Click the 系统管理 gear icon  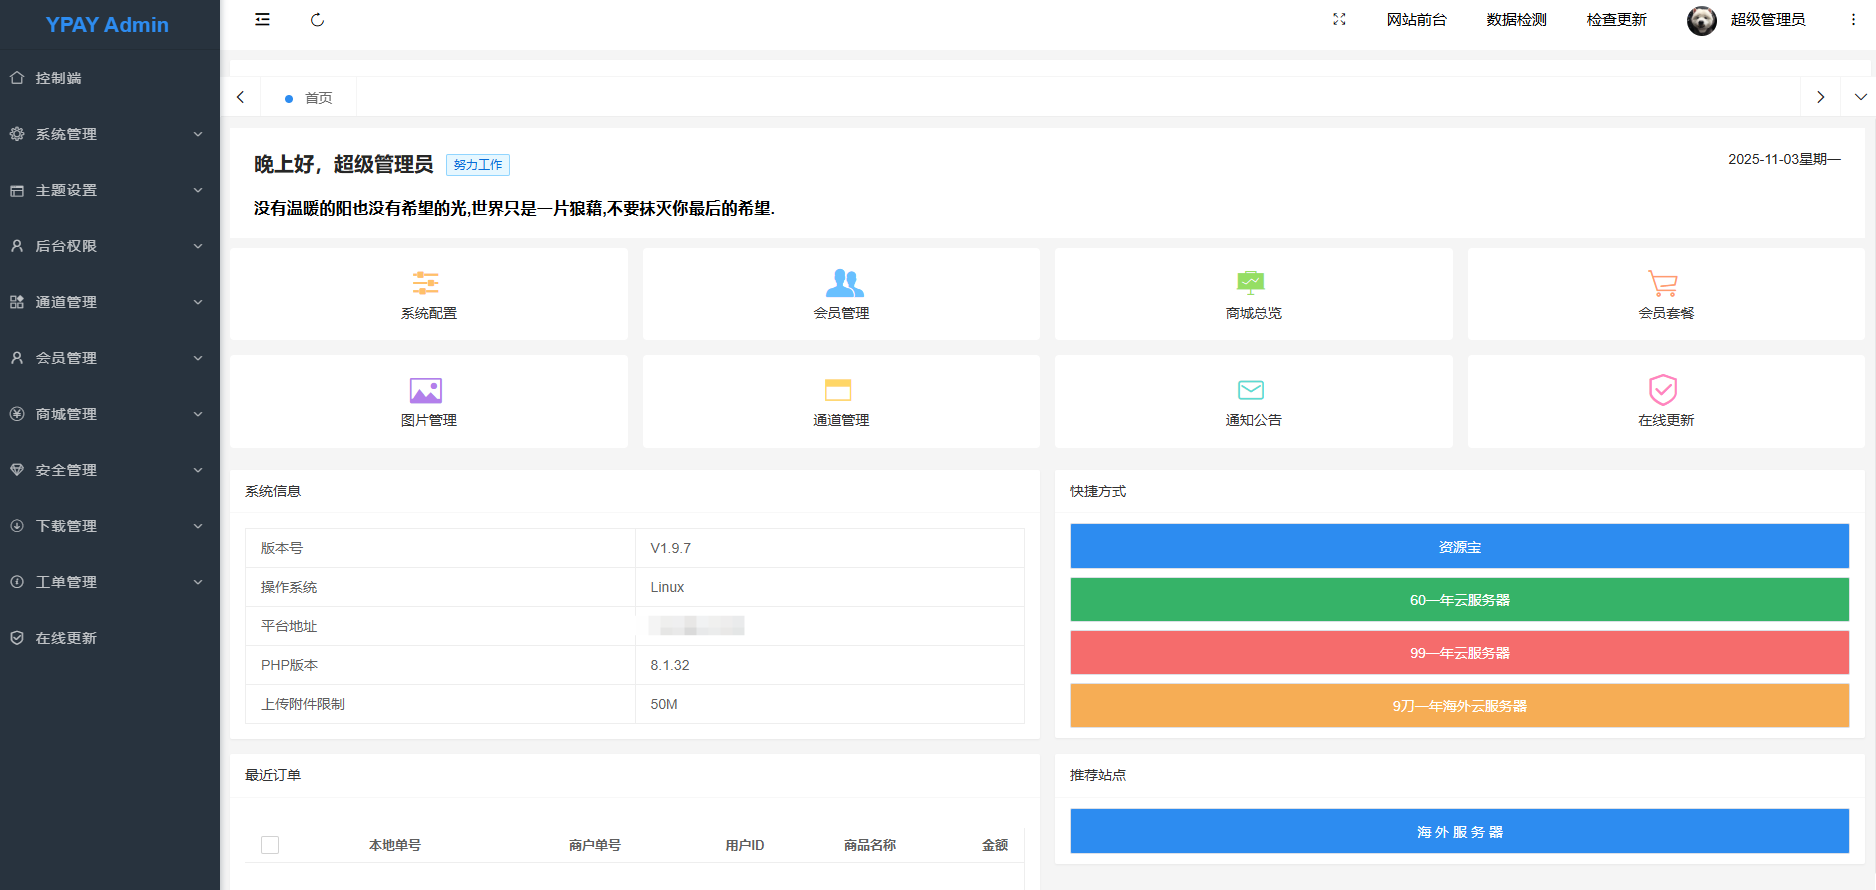(x=17, y=134)
